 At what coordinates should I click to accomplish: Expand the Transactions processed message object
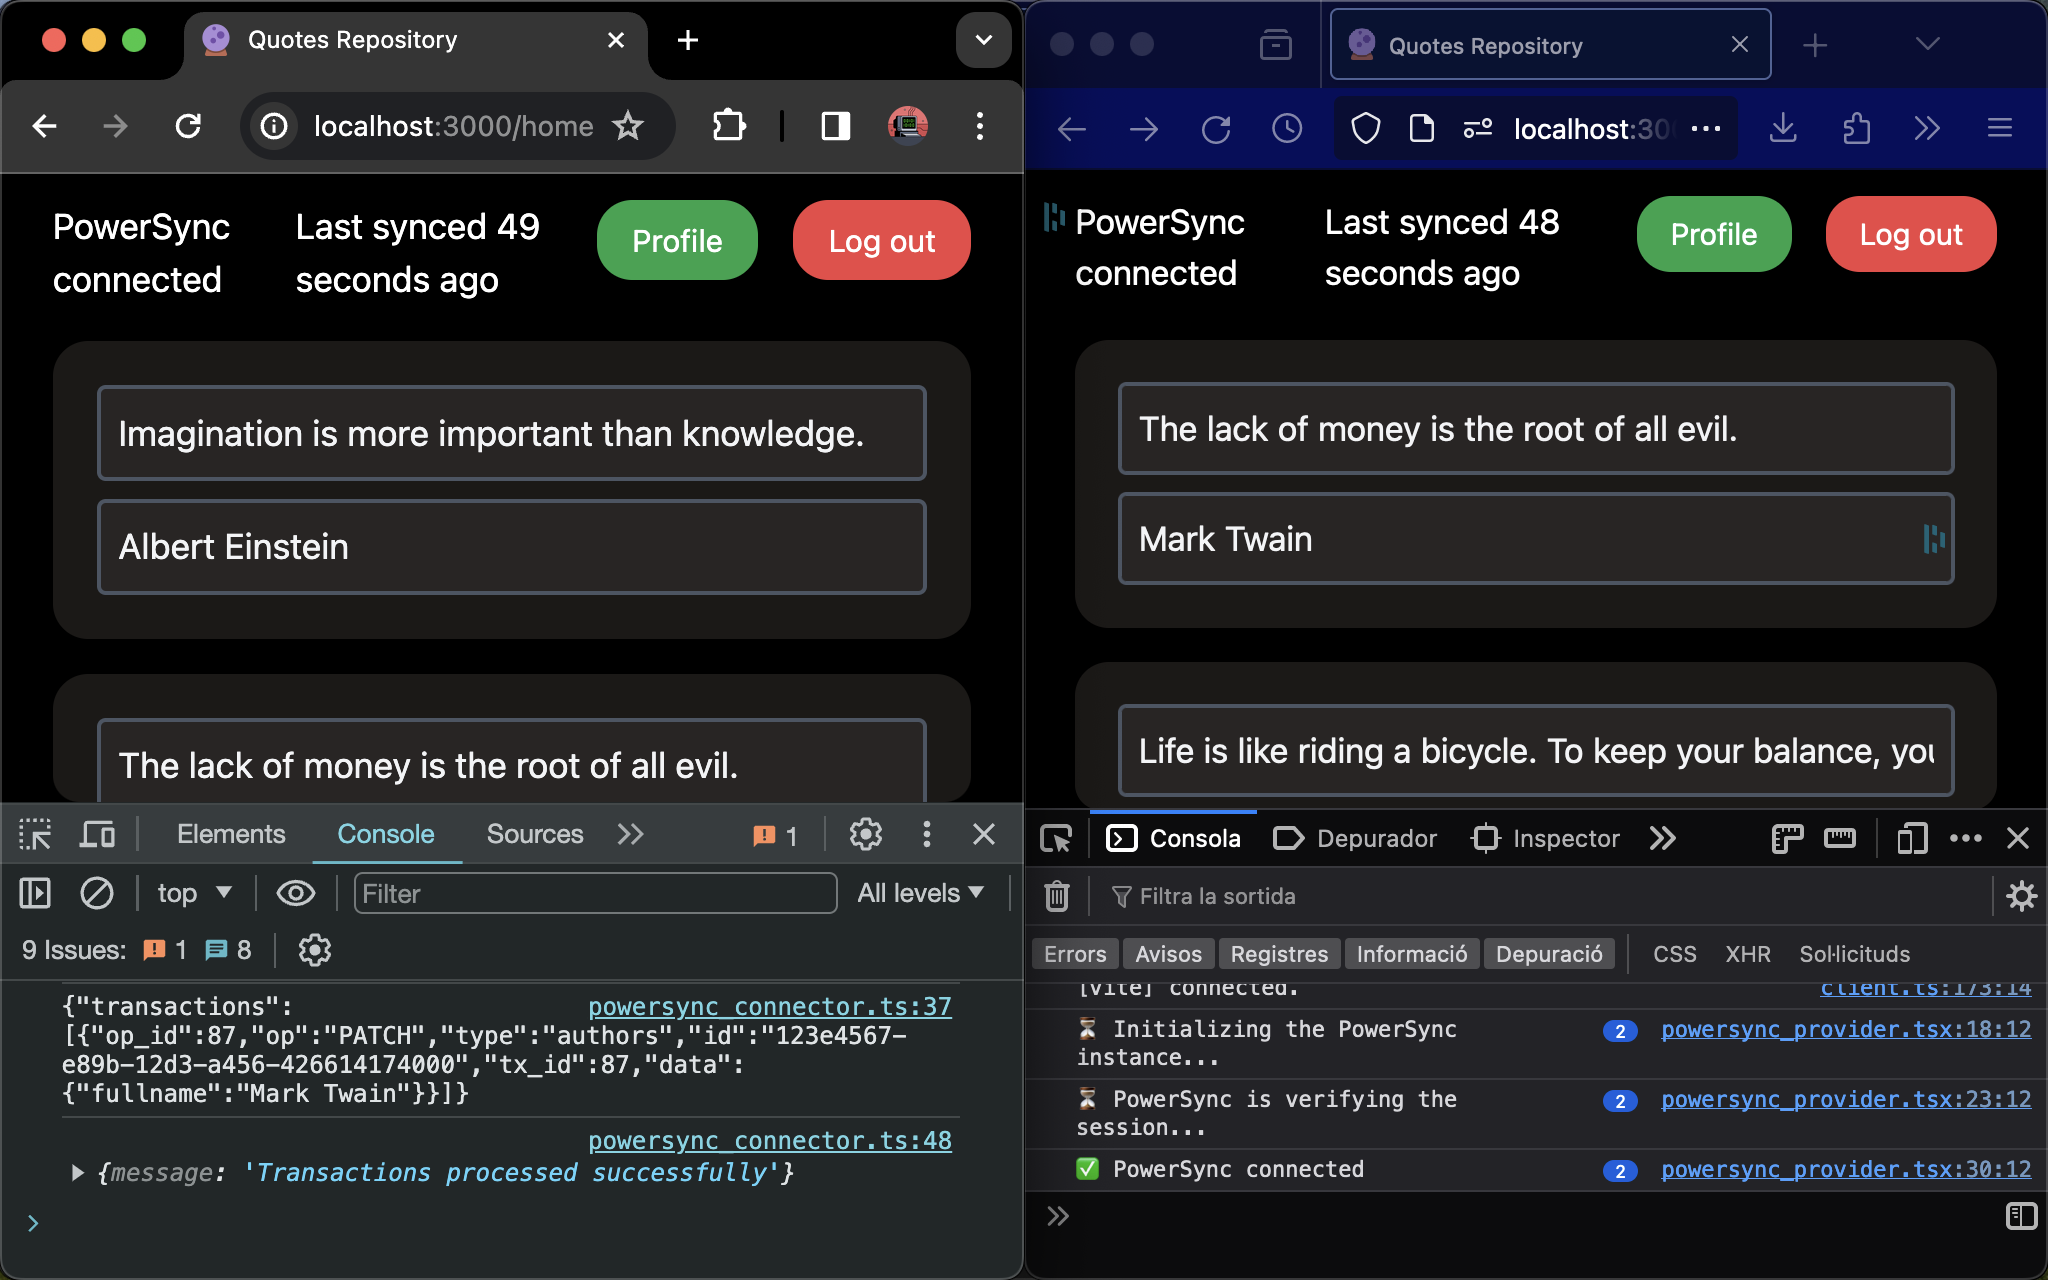(77, 1173)
